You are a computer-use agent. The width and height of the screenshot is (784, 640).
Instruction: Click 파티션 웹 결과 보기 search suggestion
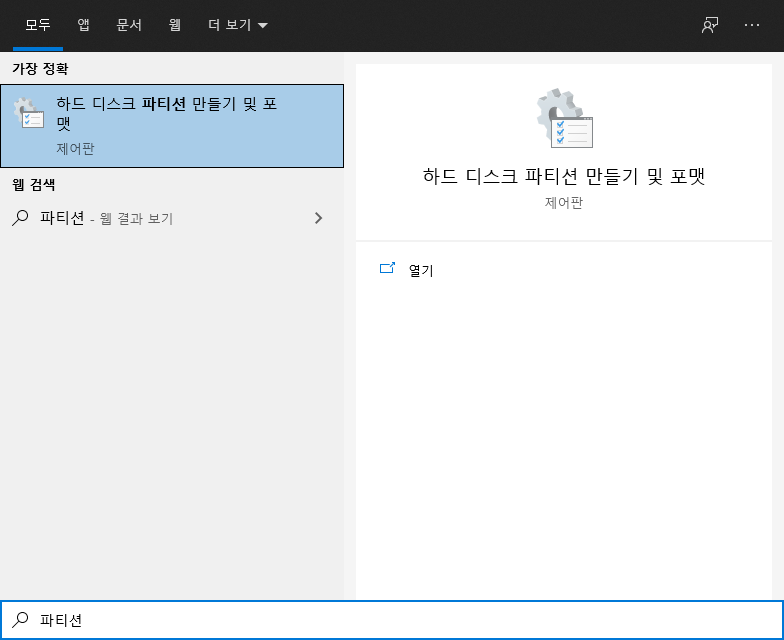172,218
